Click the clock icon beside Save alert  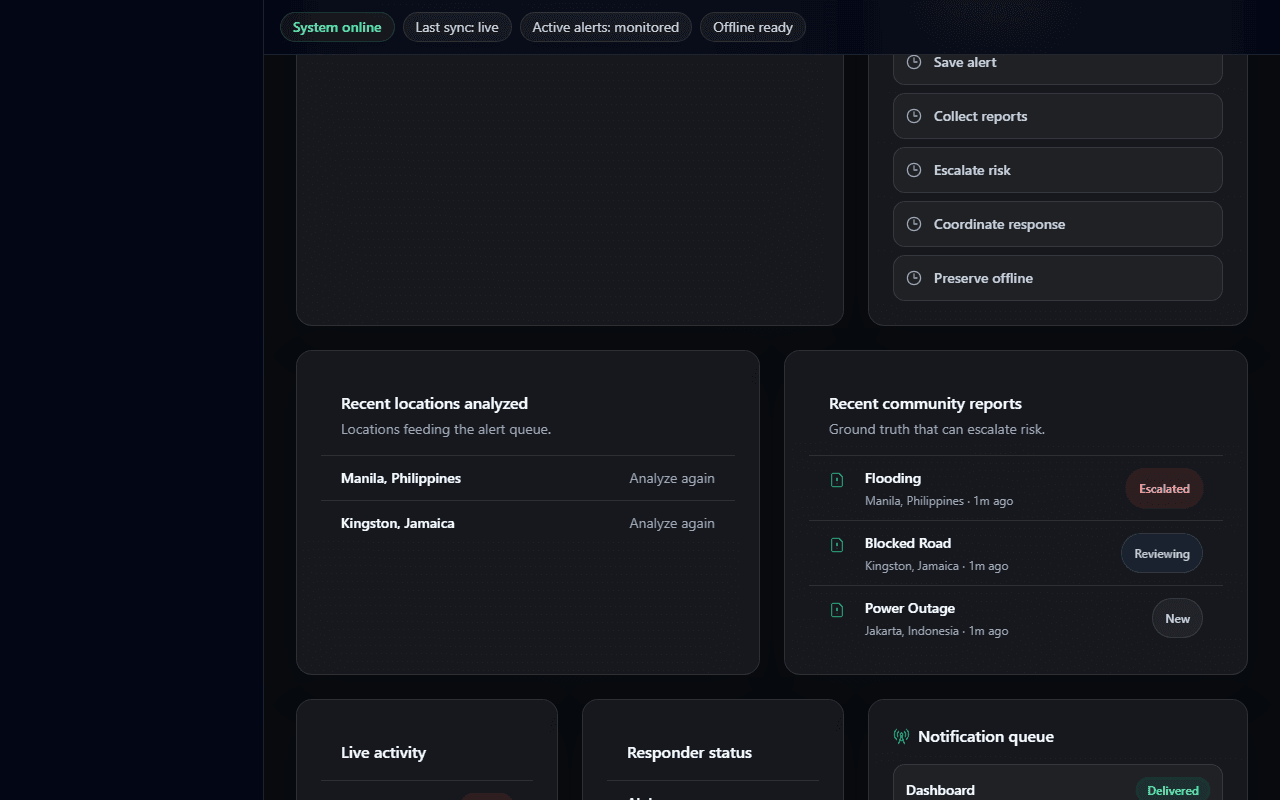click(x=914, y=62)
